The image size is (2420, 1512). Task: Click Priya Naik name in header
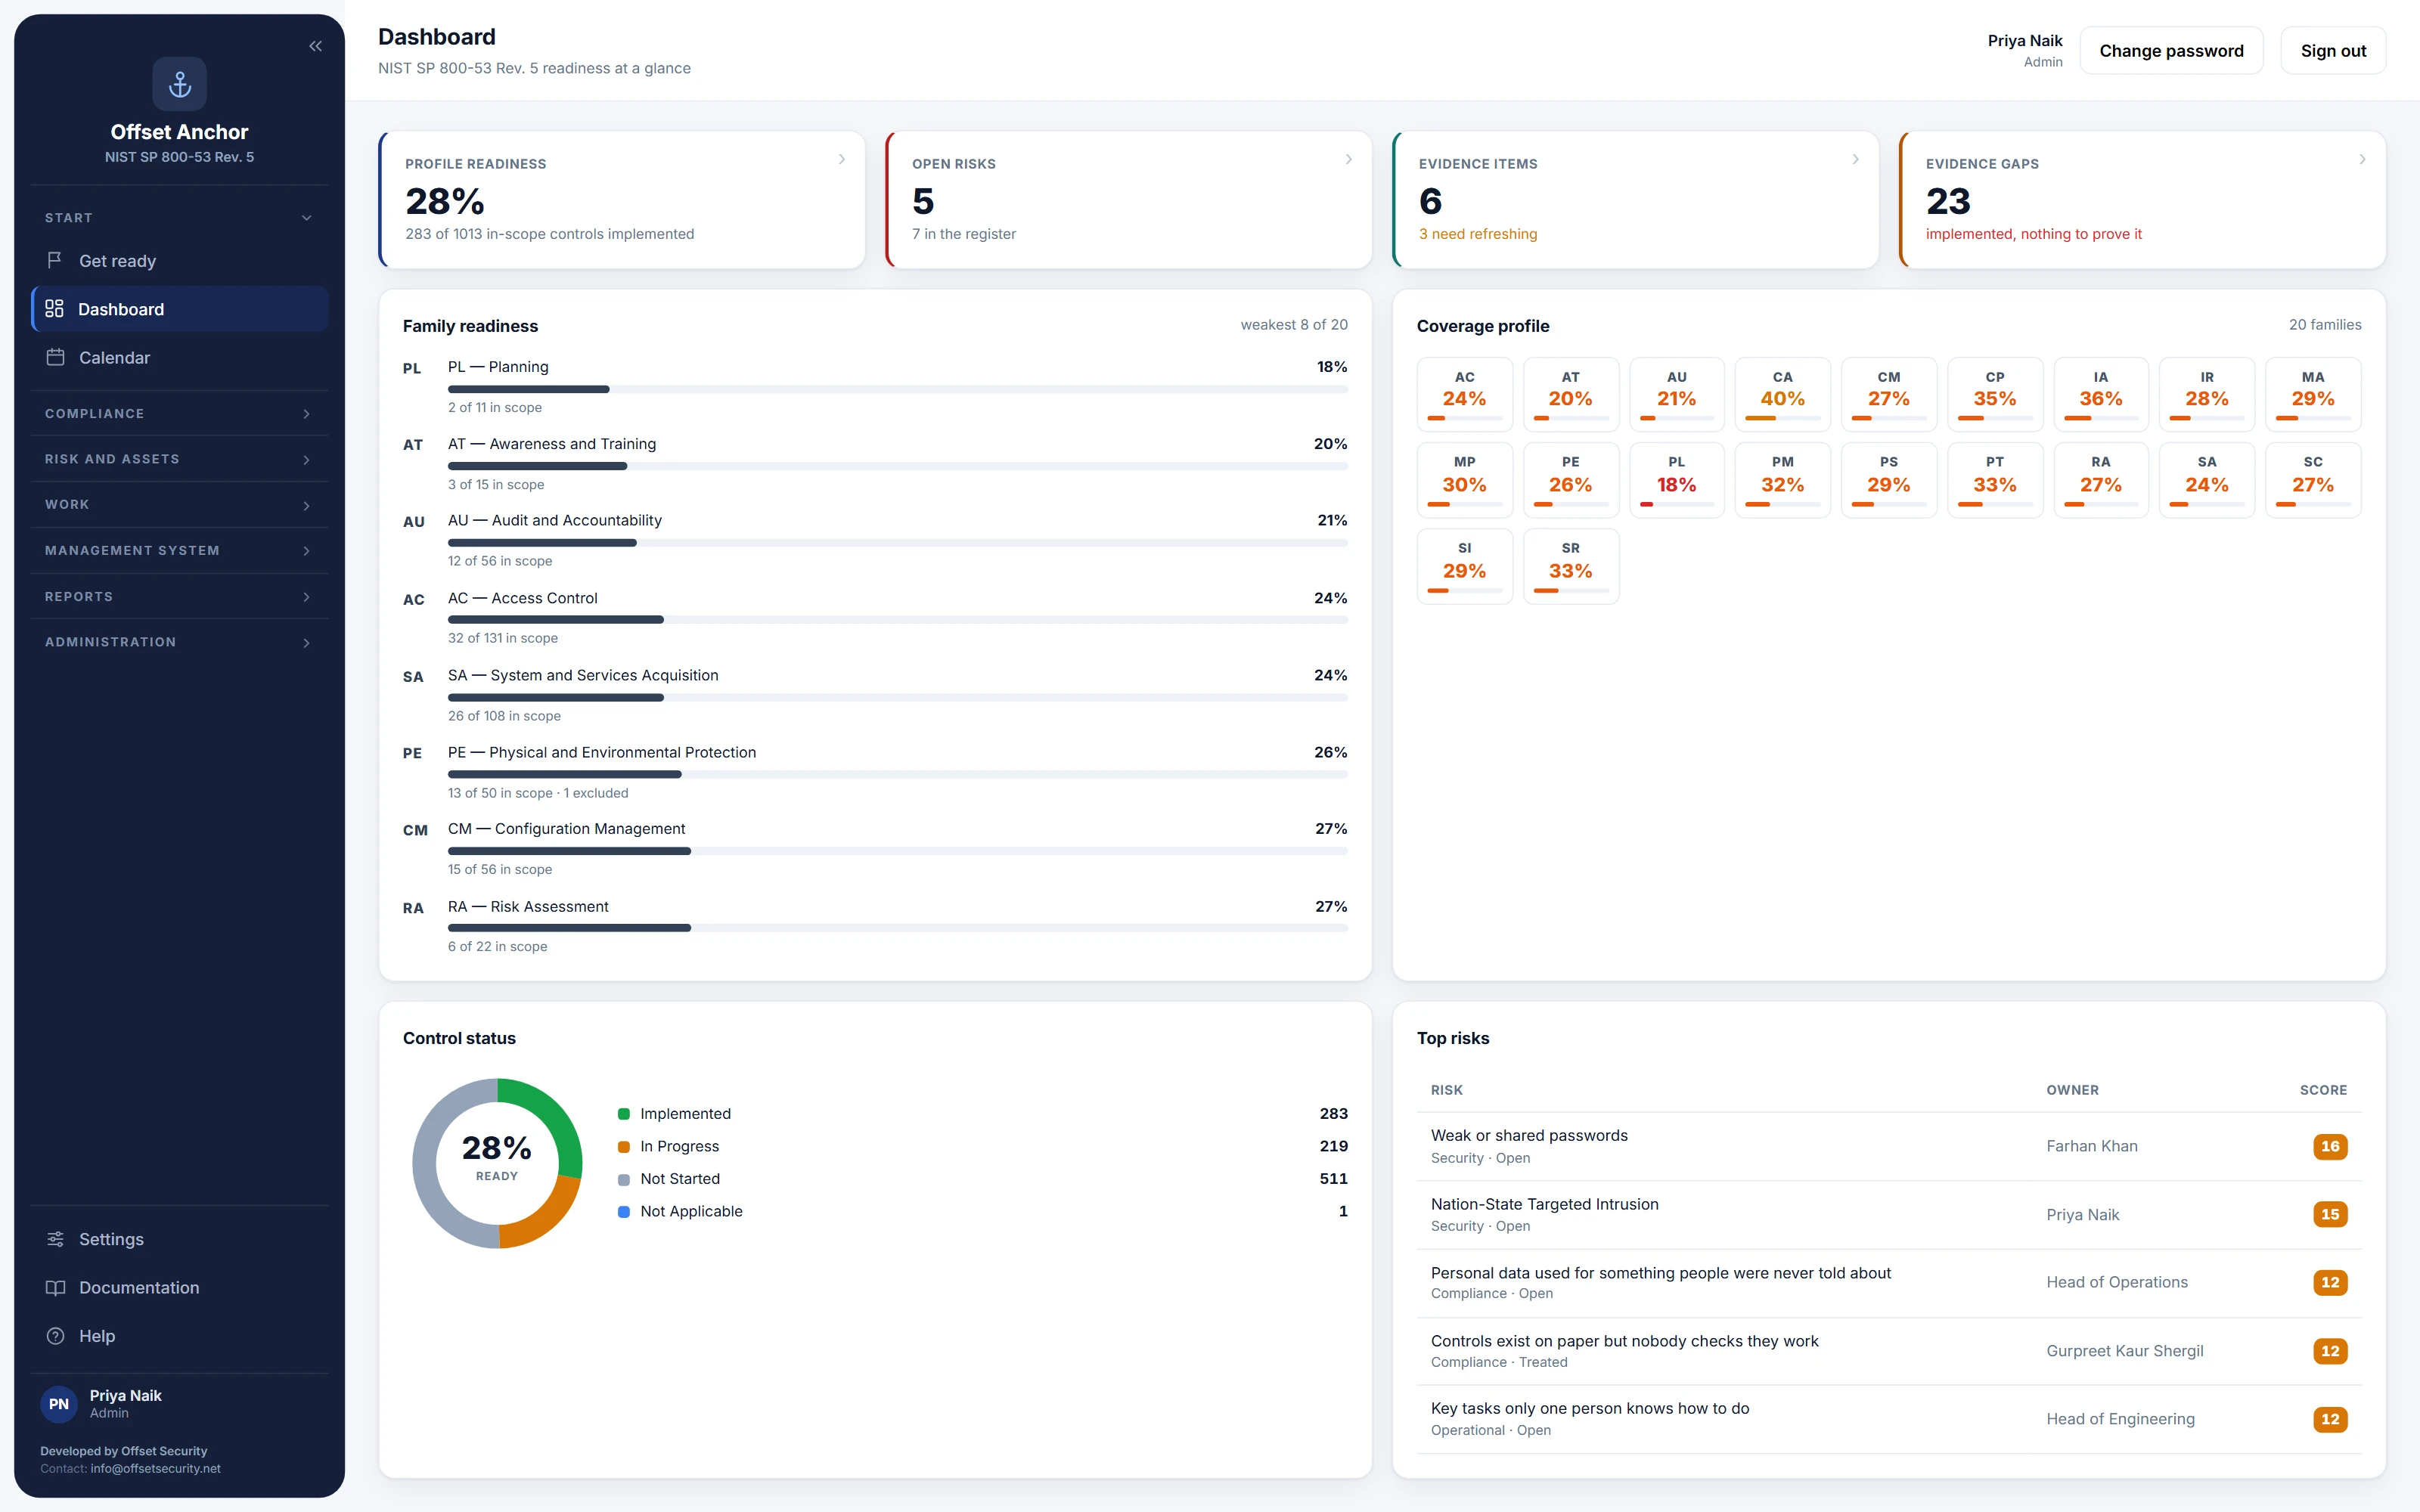(2024, 41)
